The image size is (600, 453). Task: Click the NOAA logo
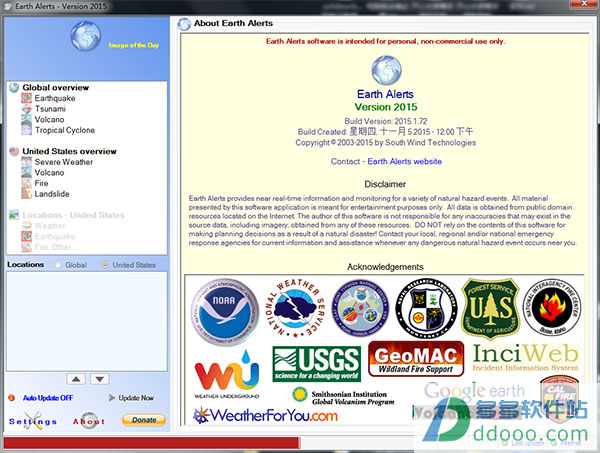point(225,312)
